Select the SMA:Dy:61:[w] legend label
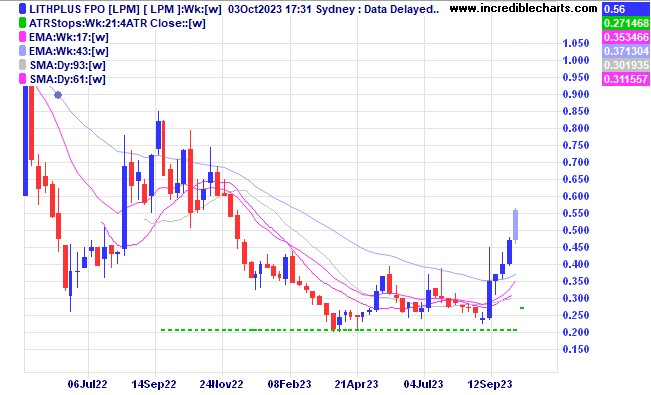The height and width of the screenshot is (395, 651). click(67, 79)
